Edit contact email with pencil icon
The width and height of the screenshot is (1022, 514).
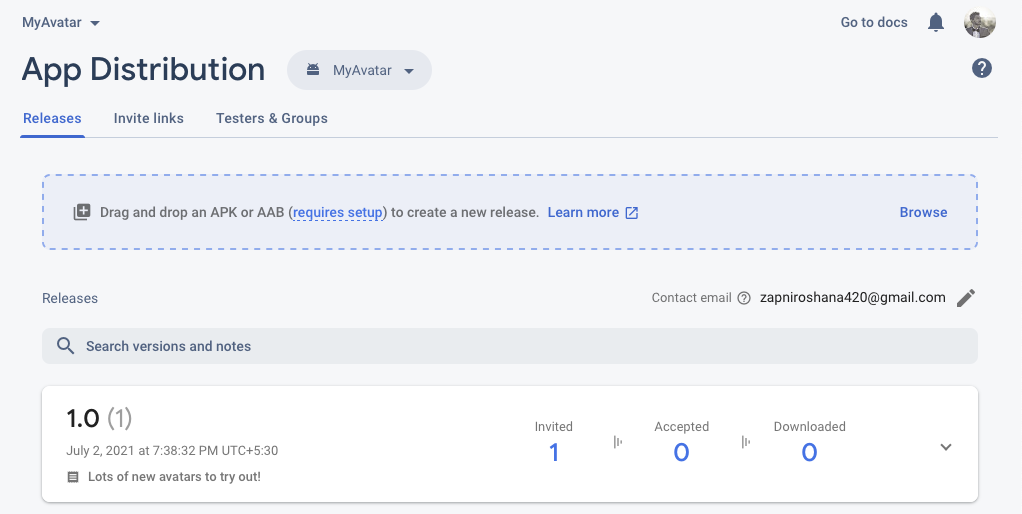(x=965, y=298)
